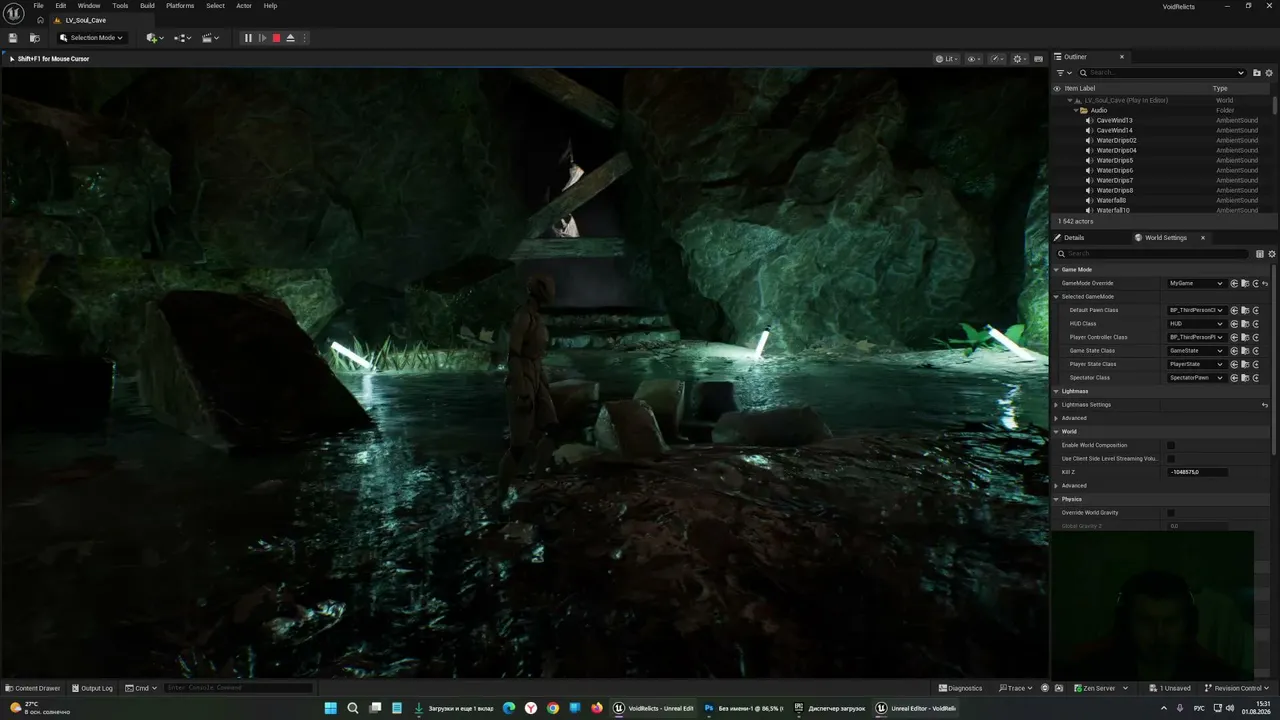Viewport: 1280px width, 720px height.
Task: Focus the Outliner search field
Action: pyautogui.click(x=1161, y=73)
